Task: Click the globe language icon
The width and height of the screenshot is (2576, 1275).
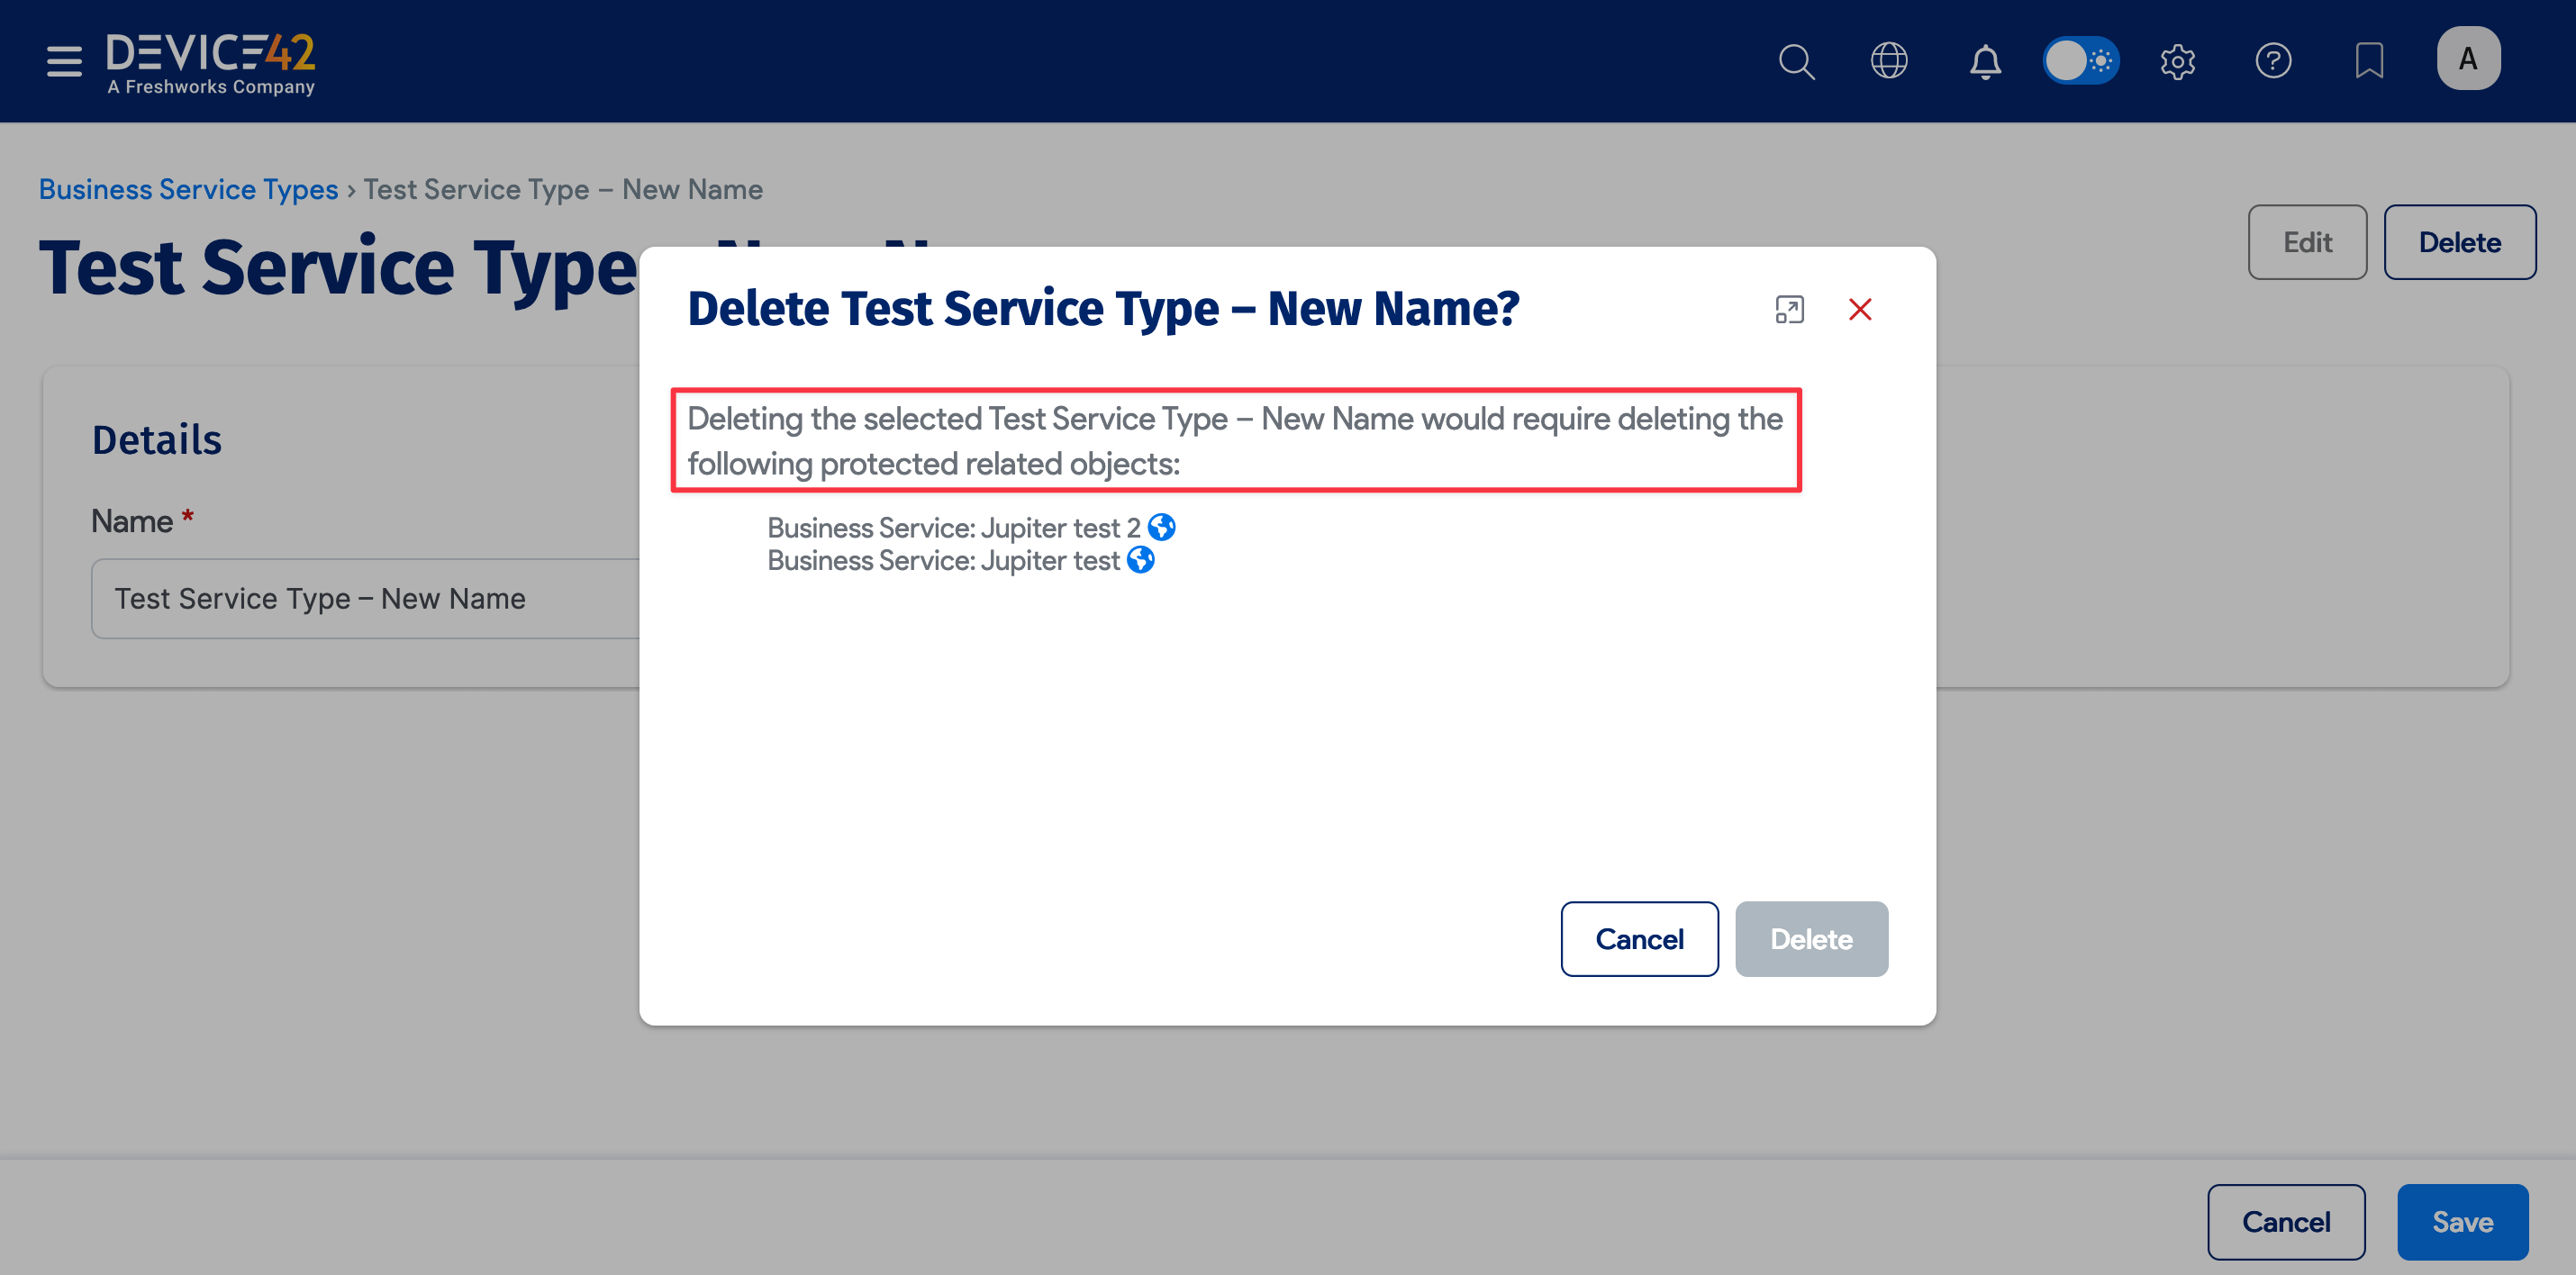Action: 1890,61
